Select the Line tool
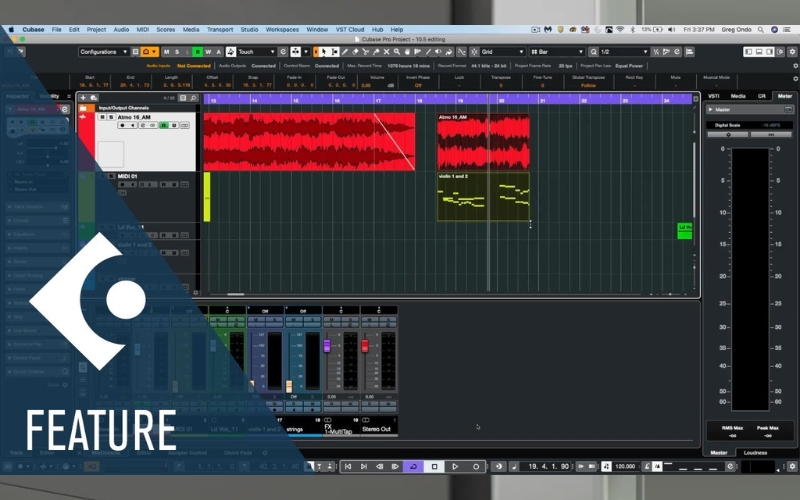The width and height of the screenshot is (800, 500). (428, 52)
